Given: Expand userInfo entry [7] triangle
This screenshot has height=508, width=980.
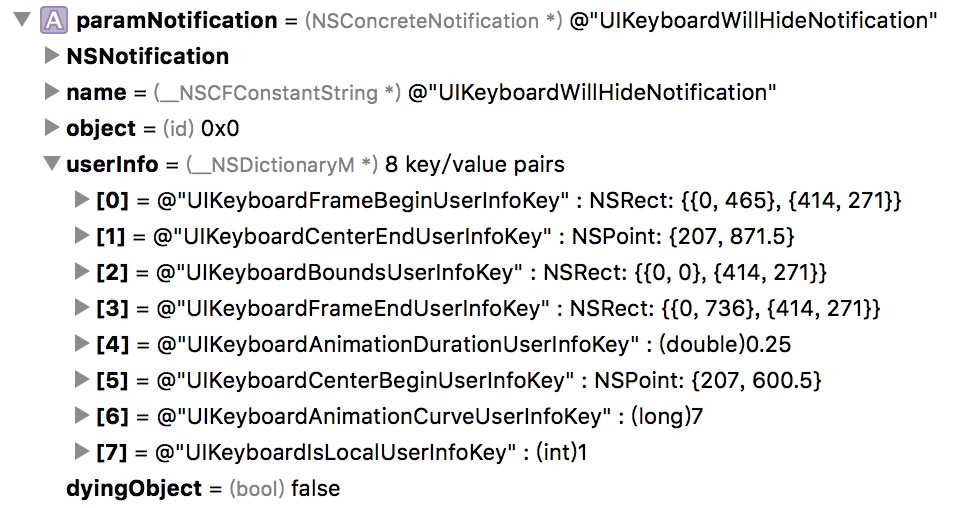Looking at the screenshot, I should click(x=81, y=451).
